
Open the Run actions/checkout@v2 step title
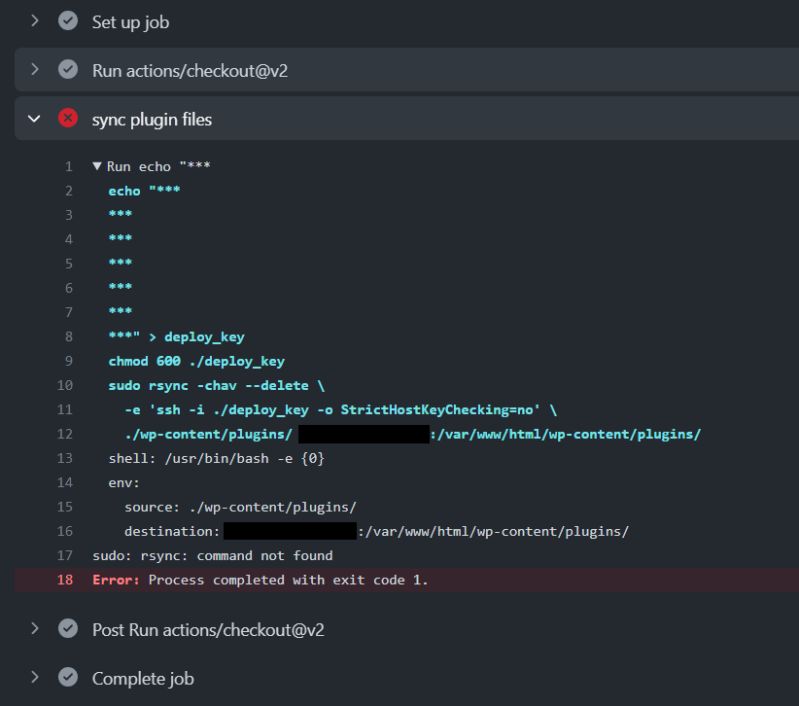pos(190,71)
